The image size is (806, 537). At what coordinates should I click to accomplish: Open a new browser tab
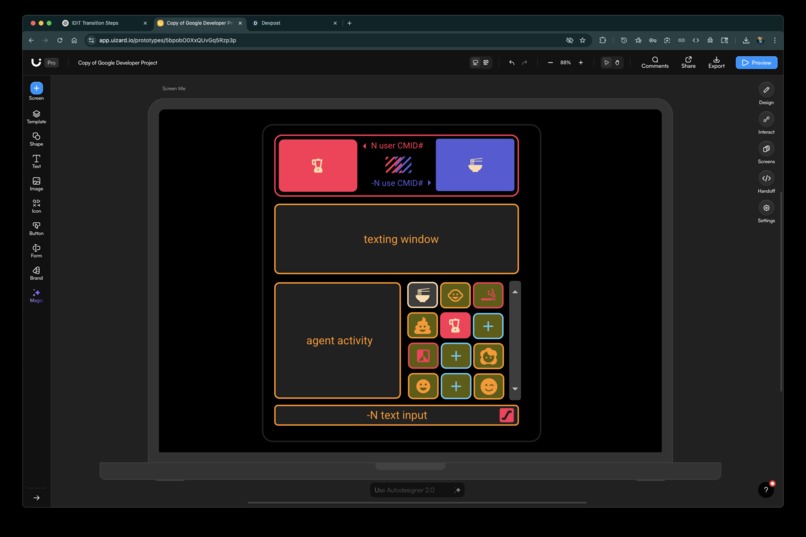point(350,23)
